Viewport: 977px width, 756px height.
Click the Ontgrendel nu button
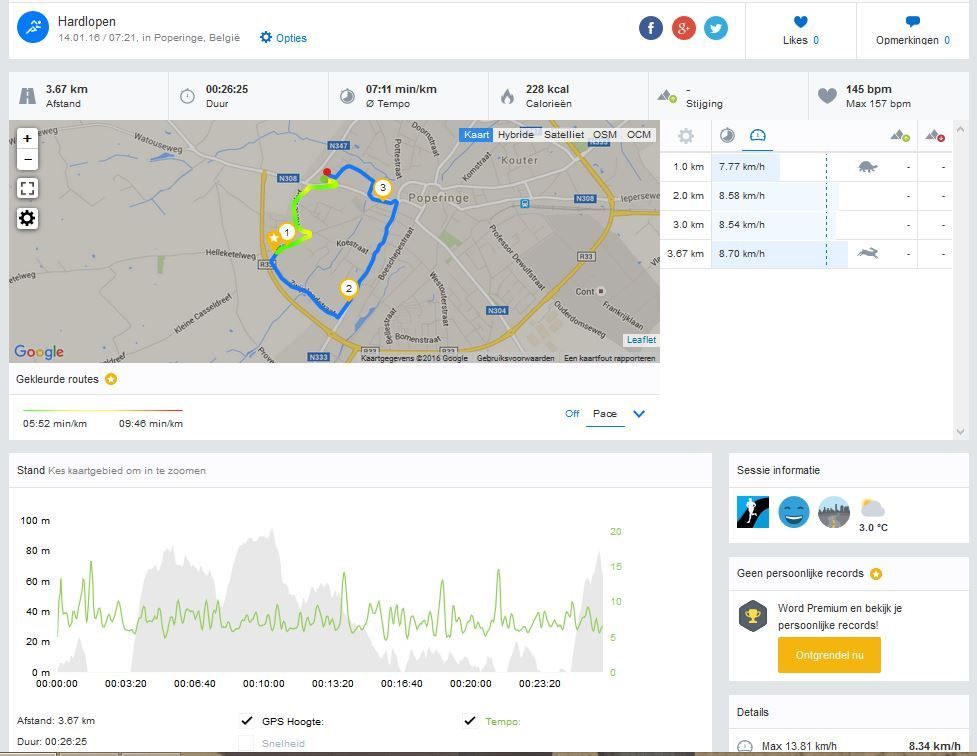[x=829, y=655]
